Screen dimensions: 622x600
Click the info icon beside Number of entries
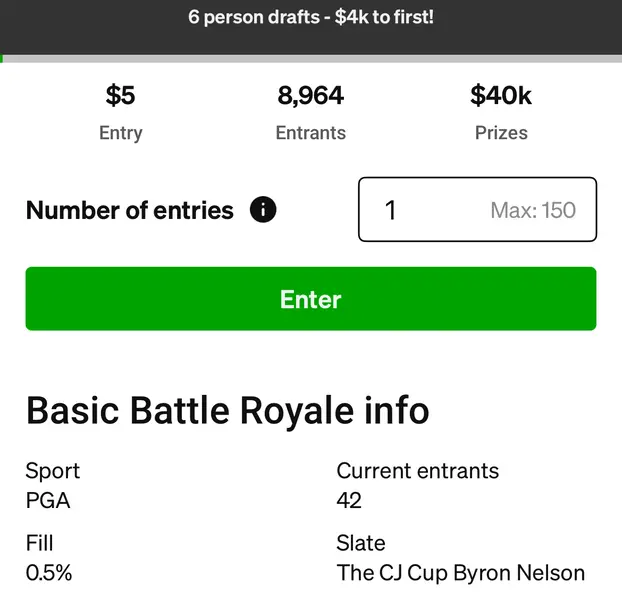[263, 210]
